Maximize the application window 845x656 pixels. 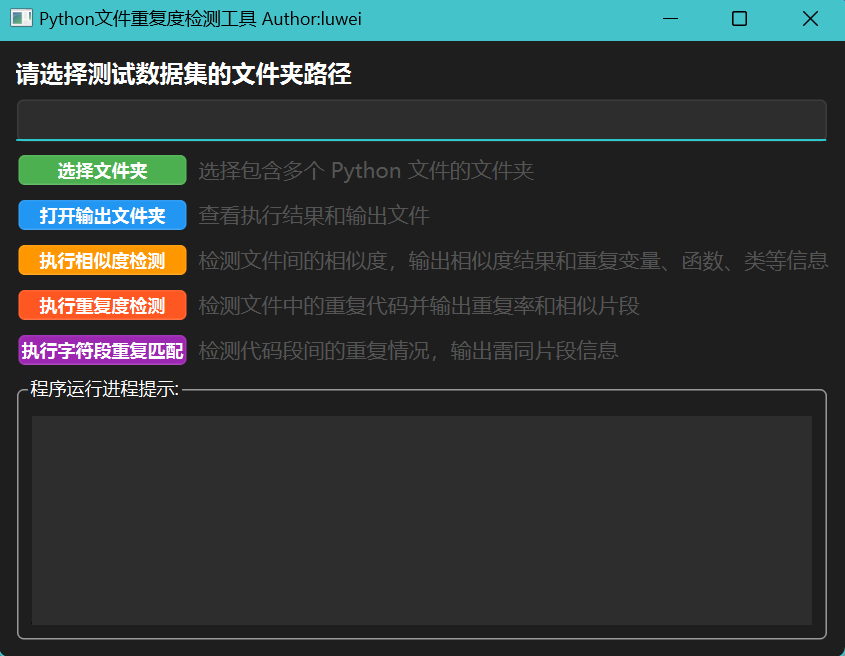click(739, 19)
